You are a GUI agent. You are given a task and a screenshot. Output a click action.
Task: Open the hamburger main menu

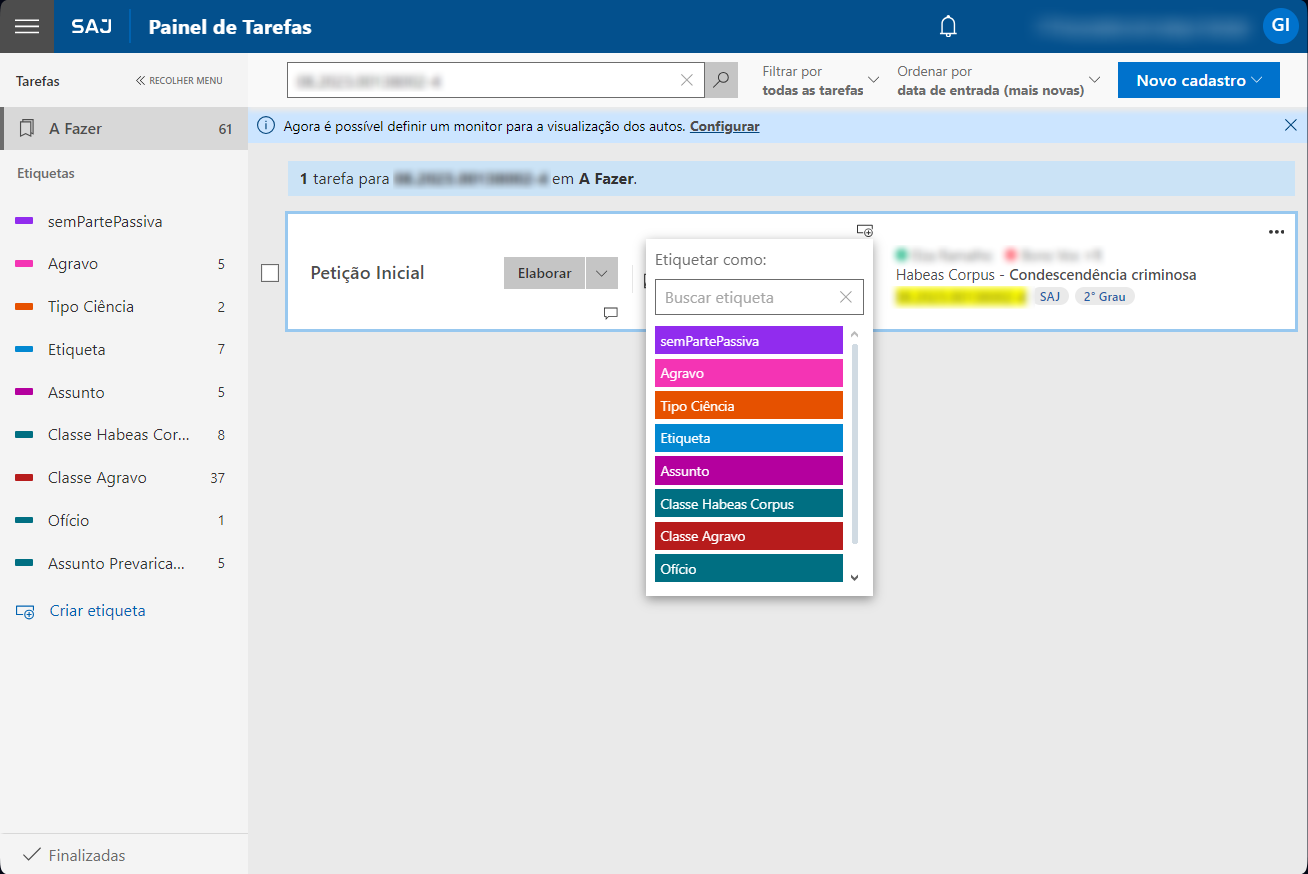[27, 26]
